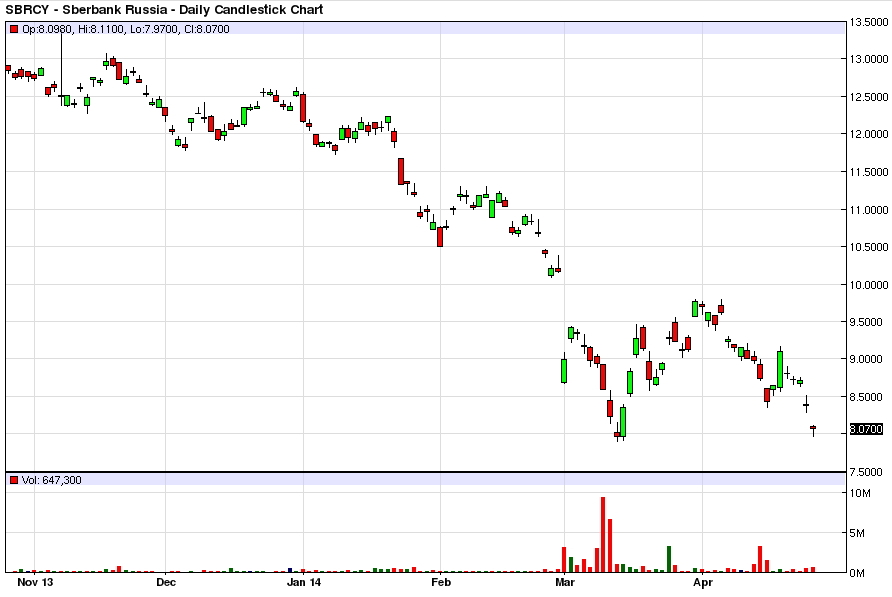Click the 10.0000 price axis label

(869, 285)
